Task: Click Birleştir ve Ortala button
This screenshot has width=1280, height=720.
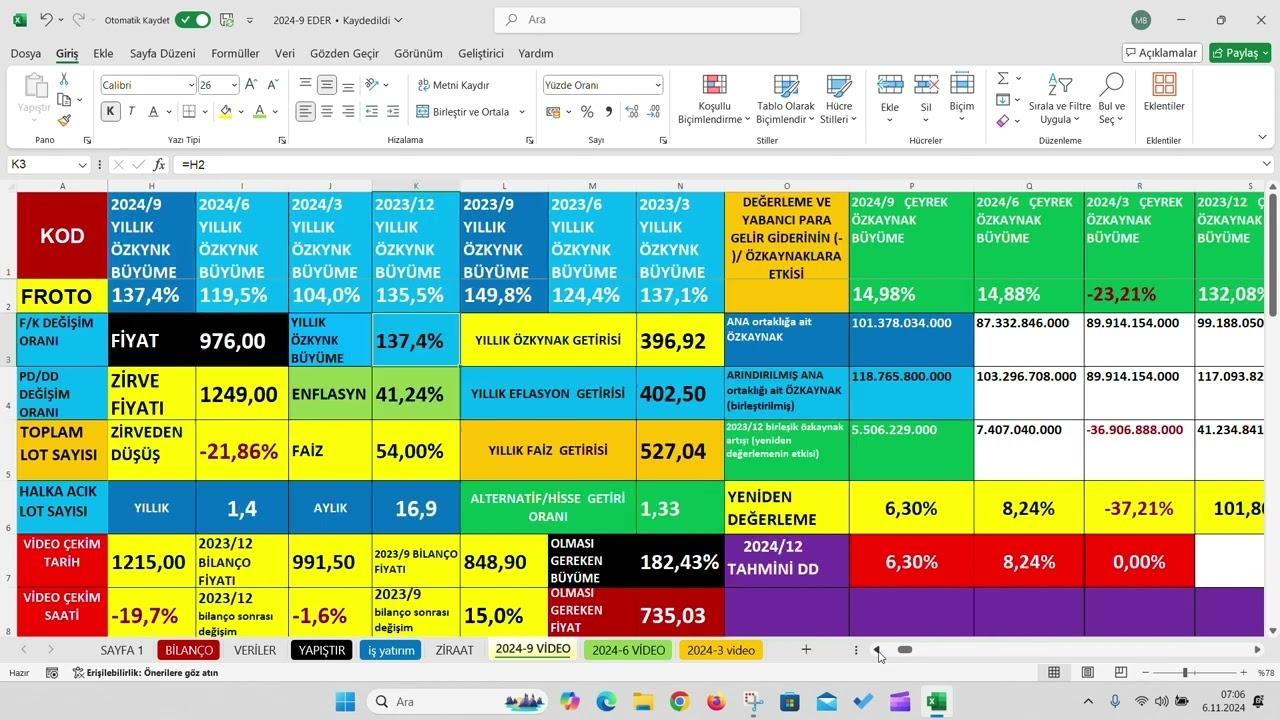Action: pos(463,112)
